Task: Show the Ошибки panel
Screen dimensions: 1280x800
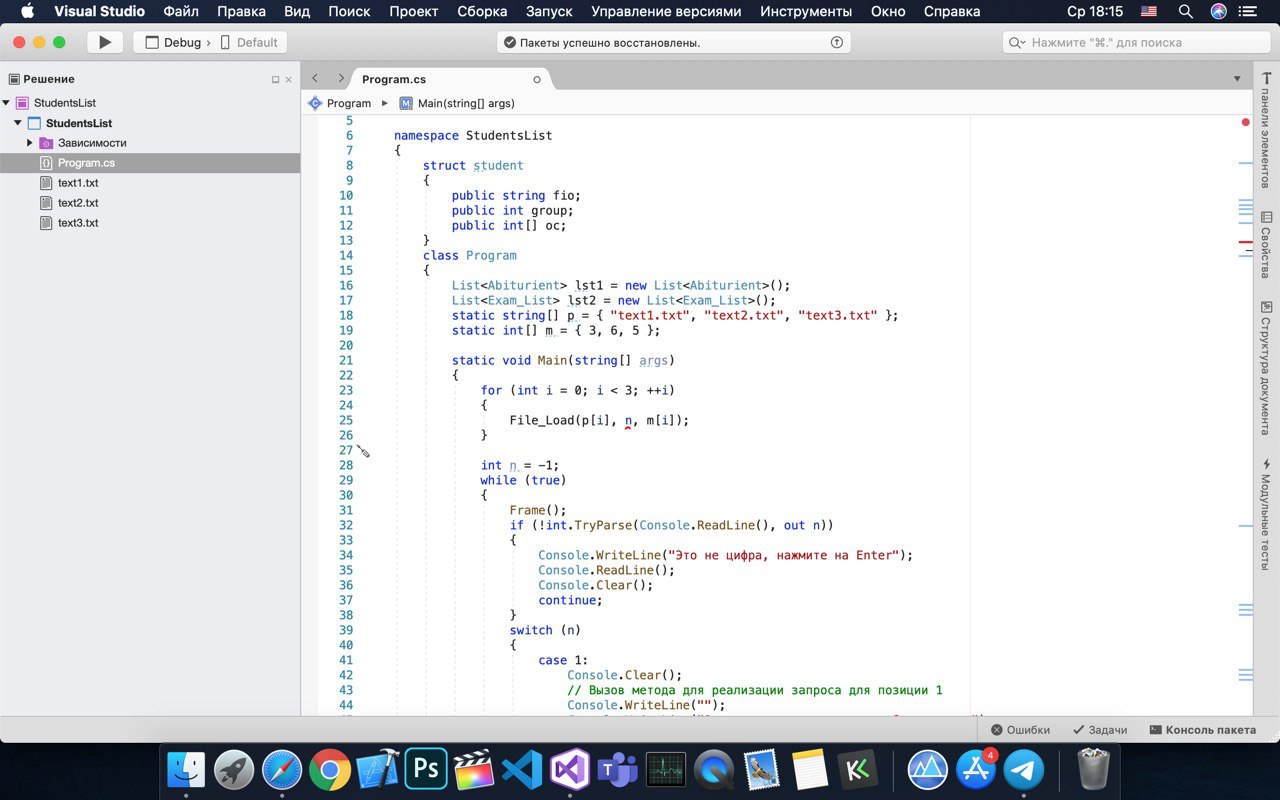Action: (1019, 730)
